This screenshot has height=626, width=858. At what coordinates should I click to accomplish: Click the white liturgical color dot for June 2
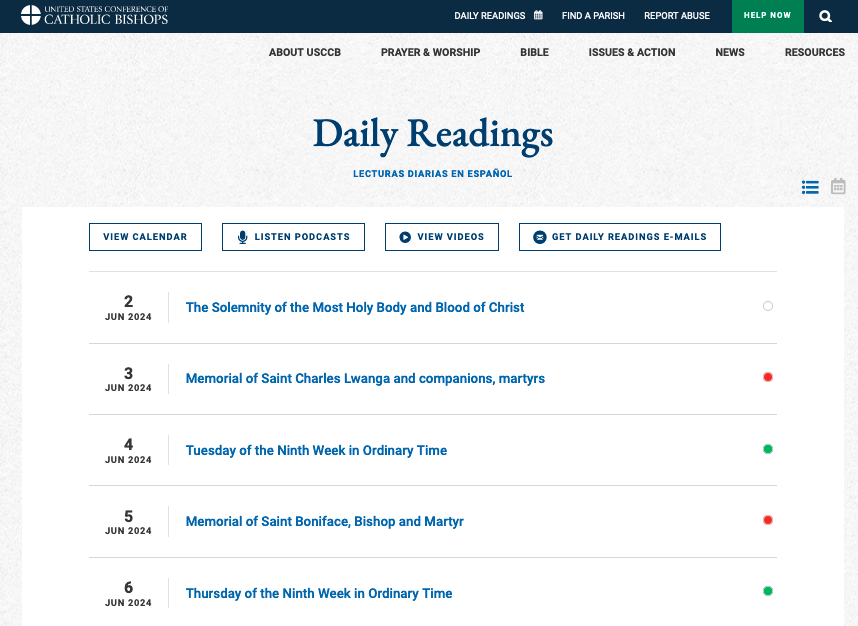point(768,306)
